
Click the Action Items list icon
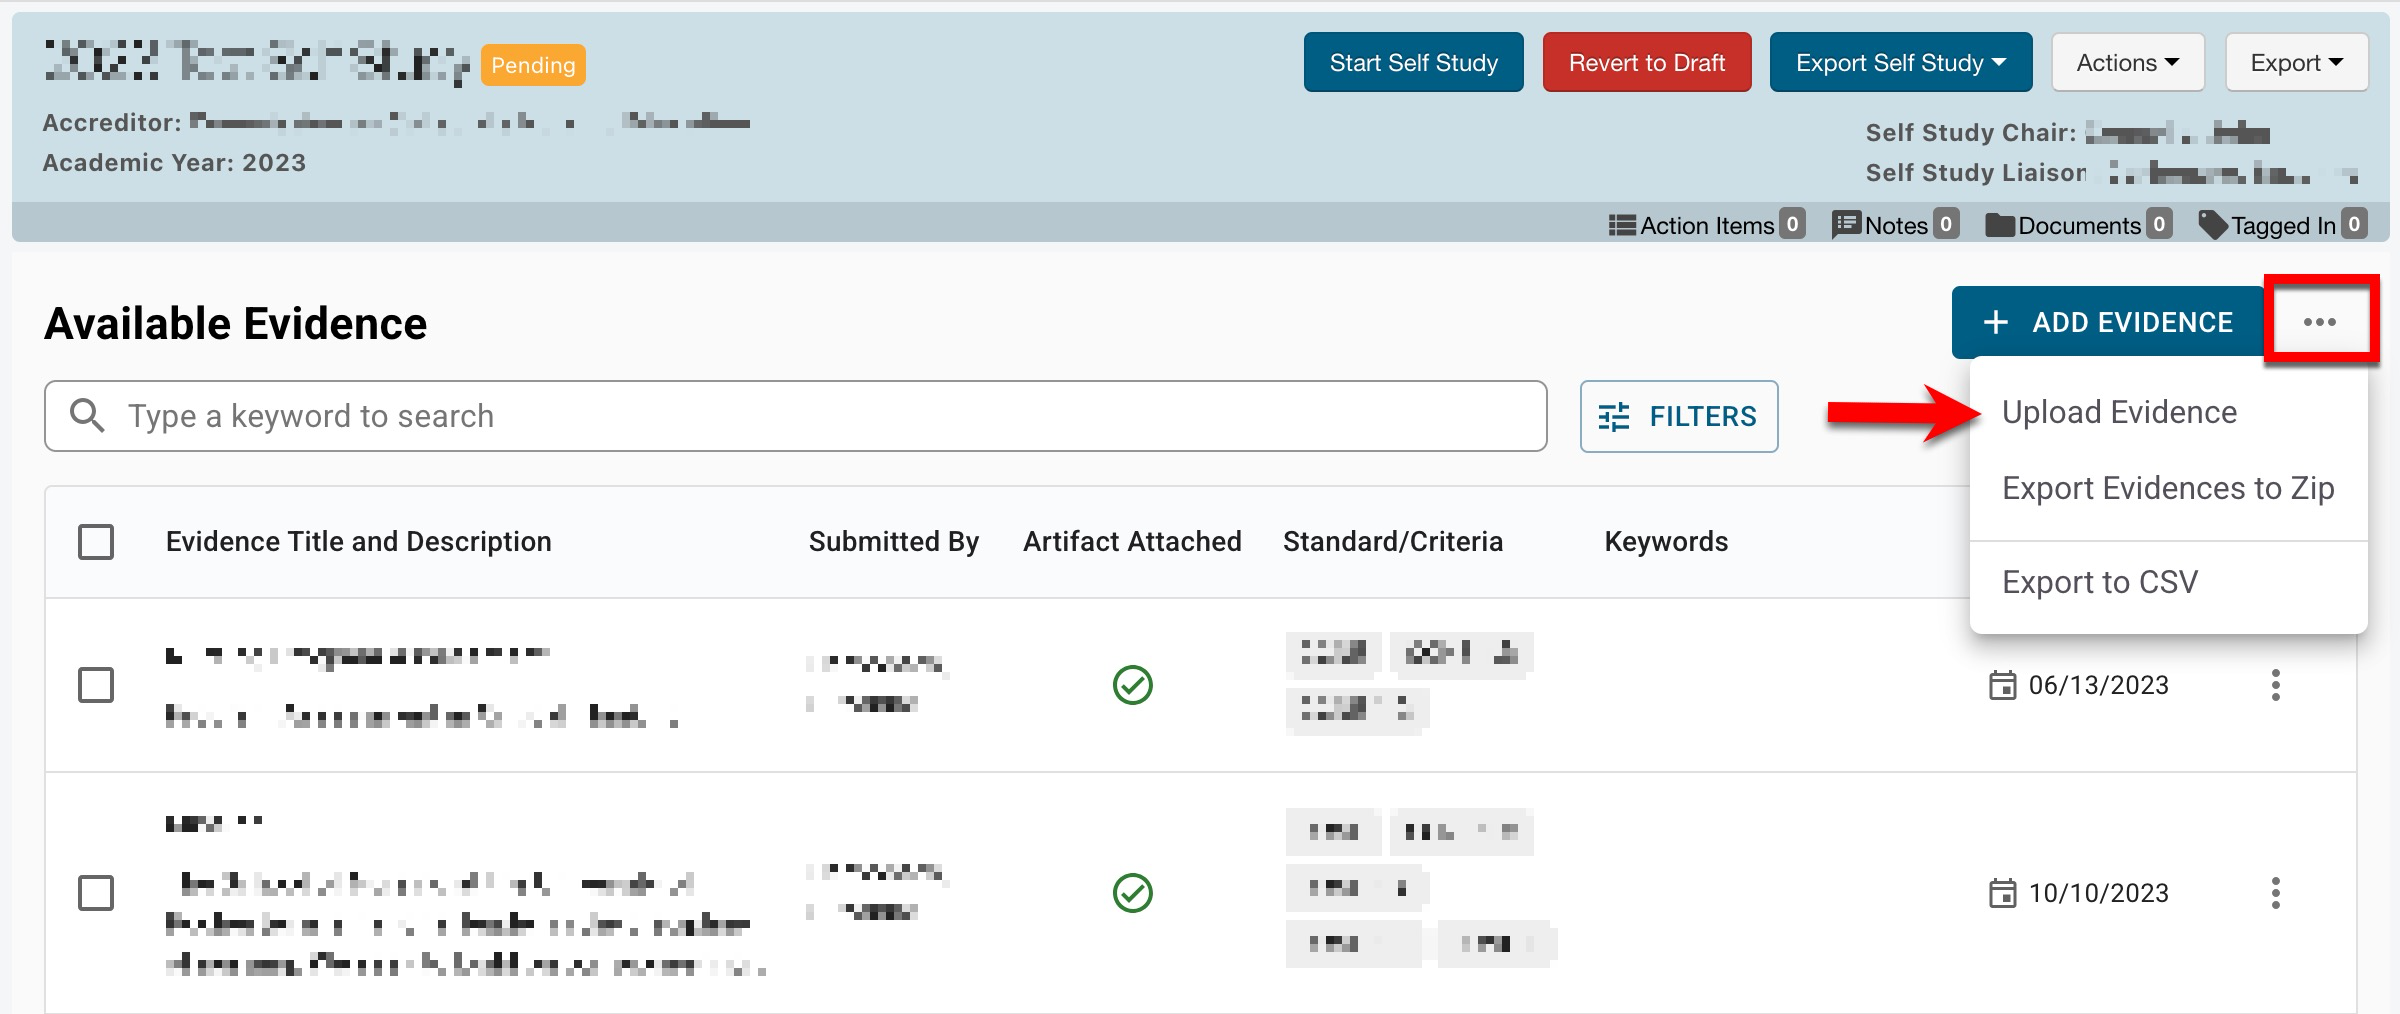(x=1621, y=225)
